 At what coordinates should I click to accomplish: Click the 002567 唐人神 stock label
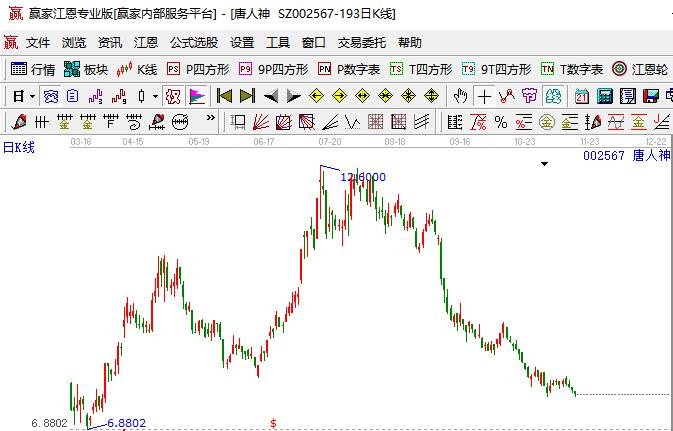(626, 155)
